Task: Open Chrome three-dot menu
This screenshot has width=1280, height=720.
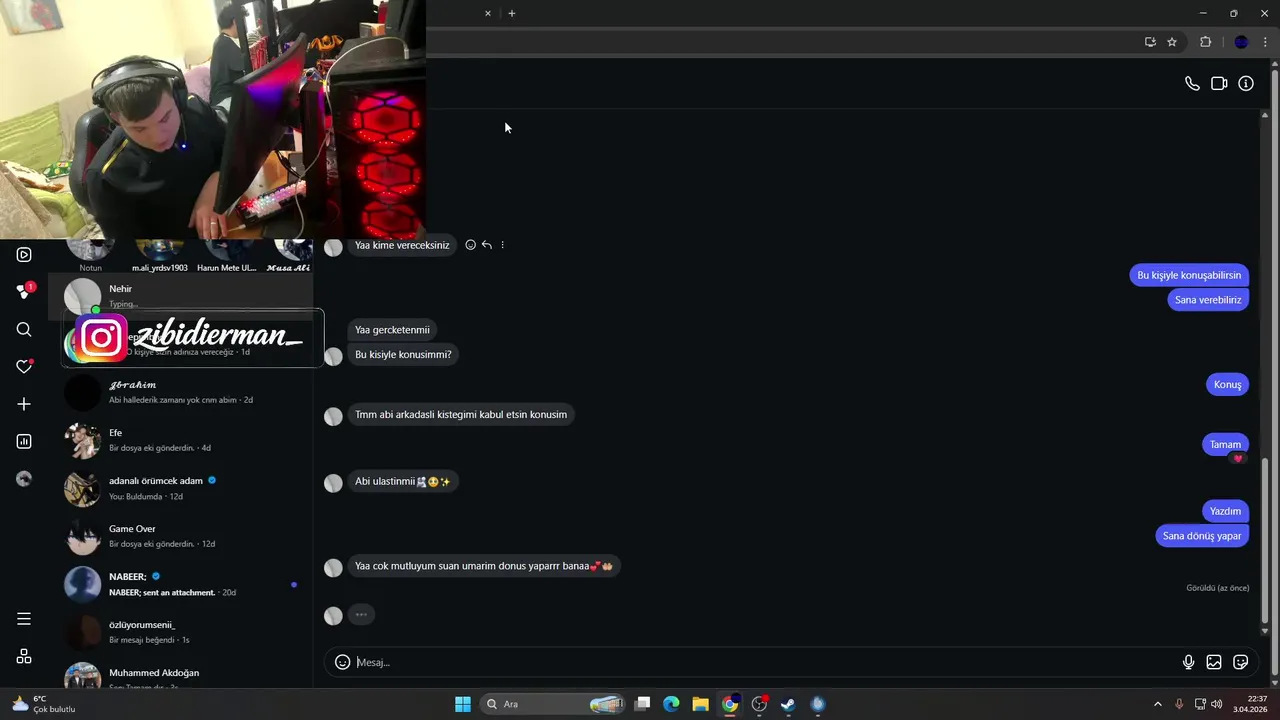Action: click(x=1265, y=42)
